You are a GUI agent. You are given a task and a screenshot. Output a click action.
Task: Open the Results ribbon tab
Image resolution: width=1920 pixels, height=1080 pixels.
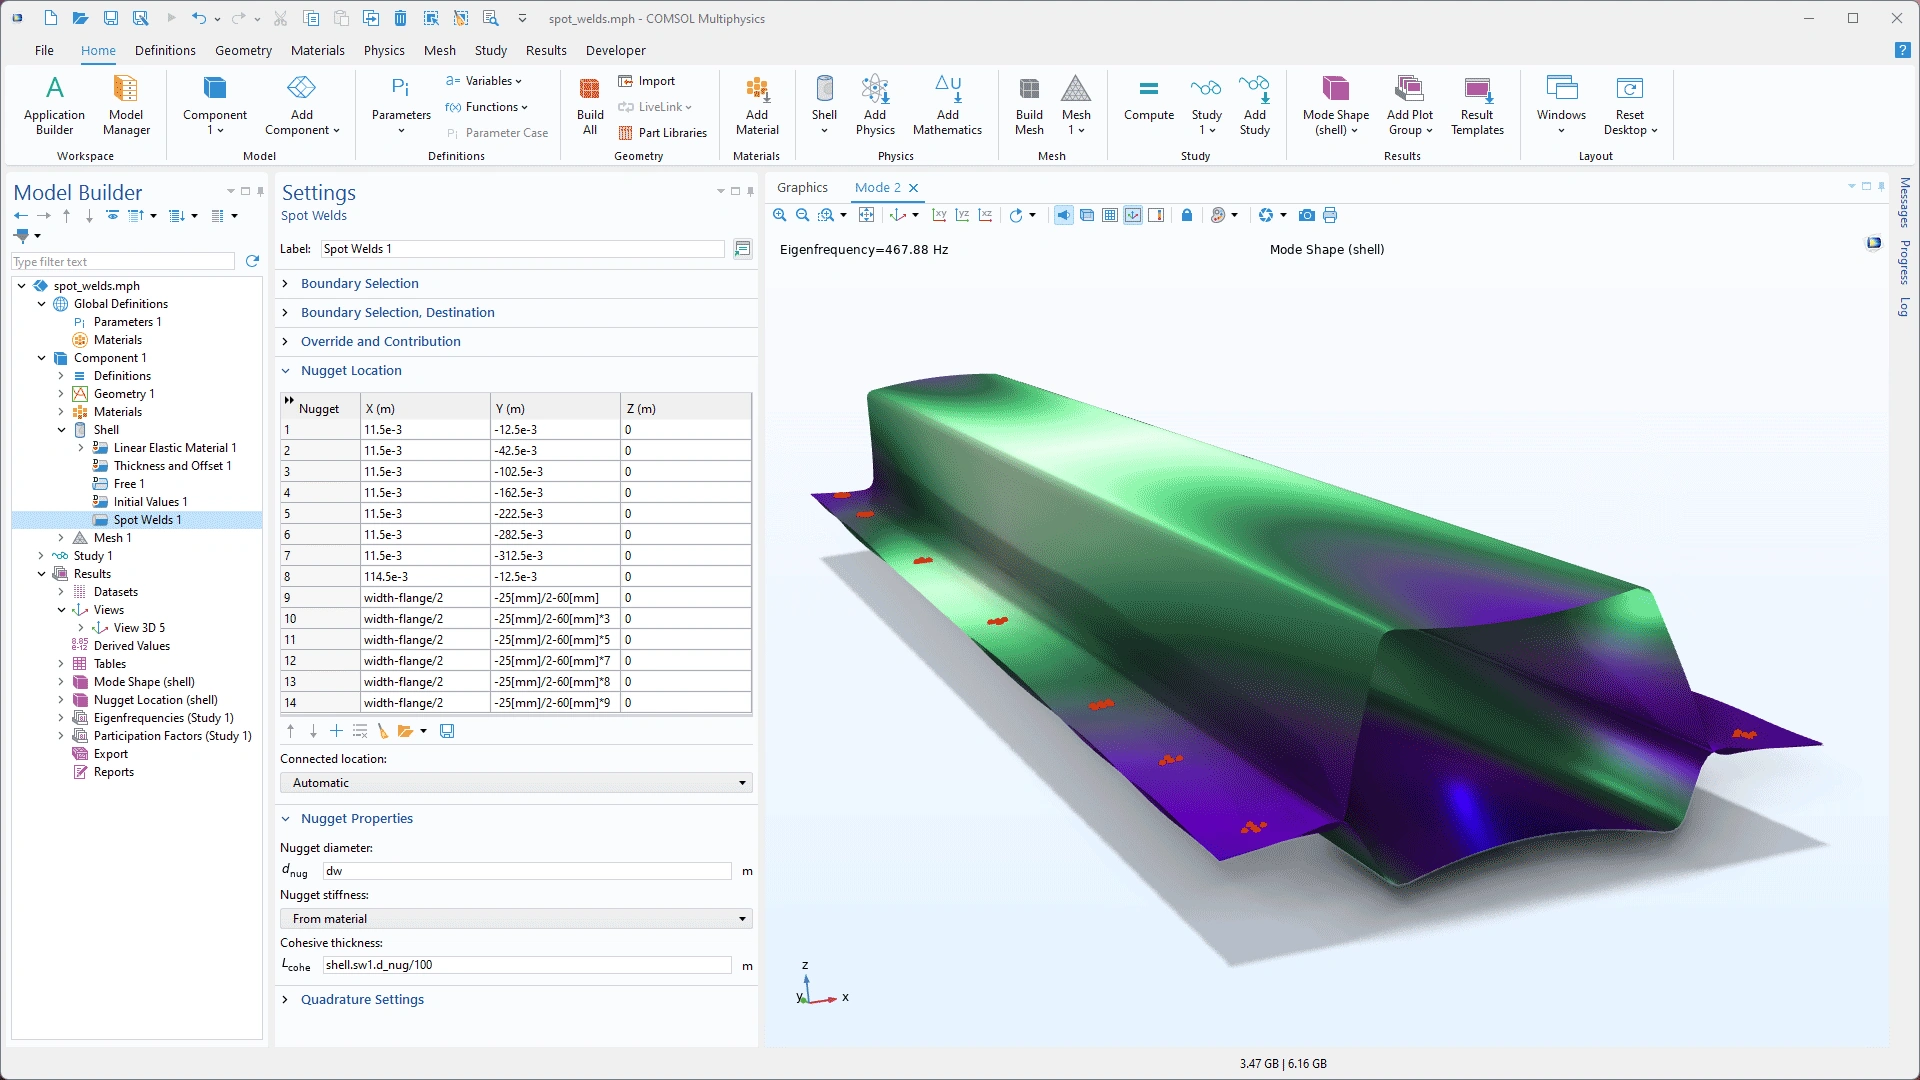(x=546, y=50)
